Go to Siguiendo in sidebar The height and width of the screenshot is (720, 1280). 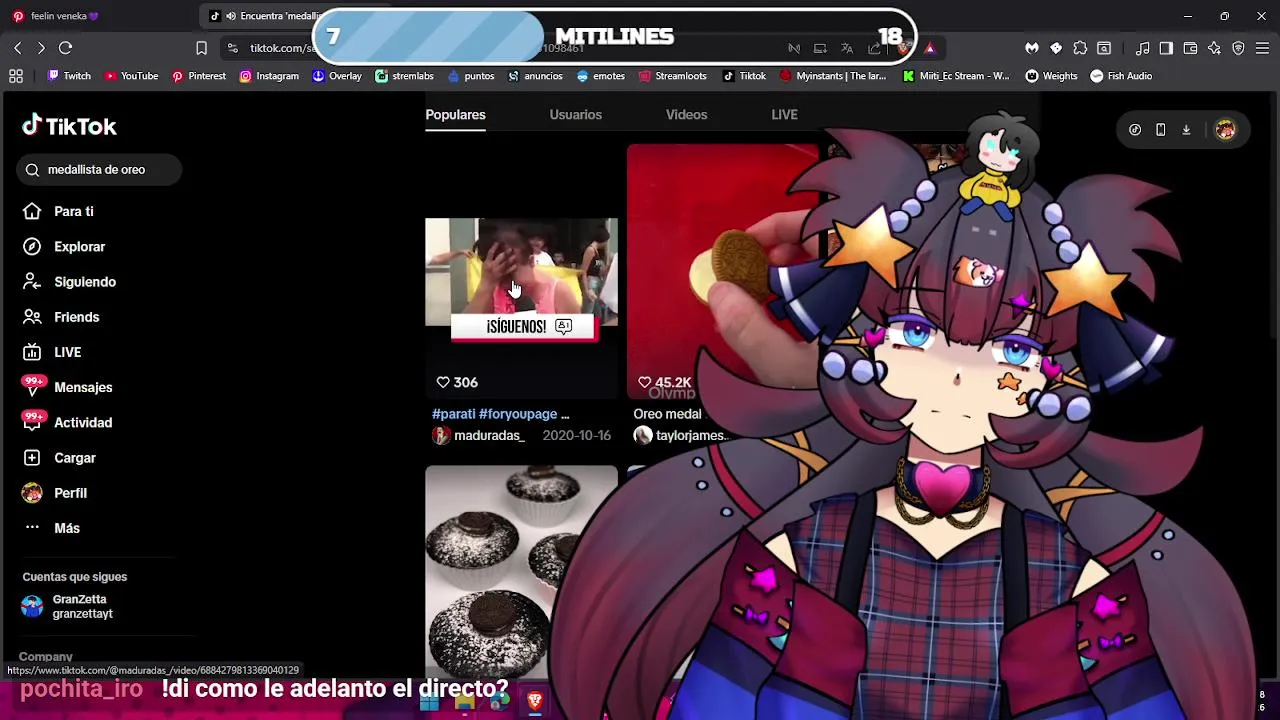(70, 282)
